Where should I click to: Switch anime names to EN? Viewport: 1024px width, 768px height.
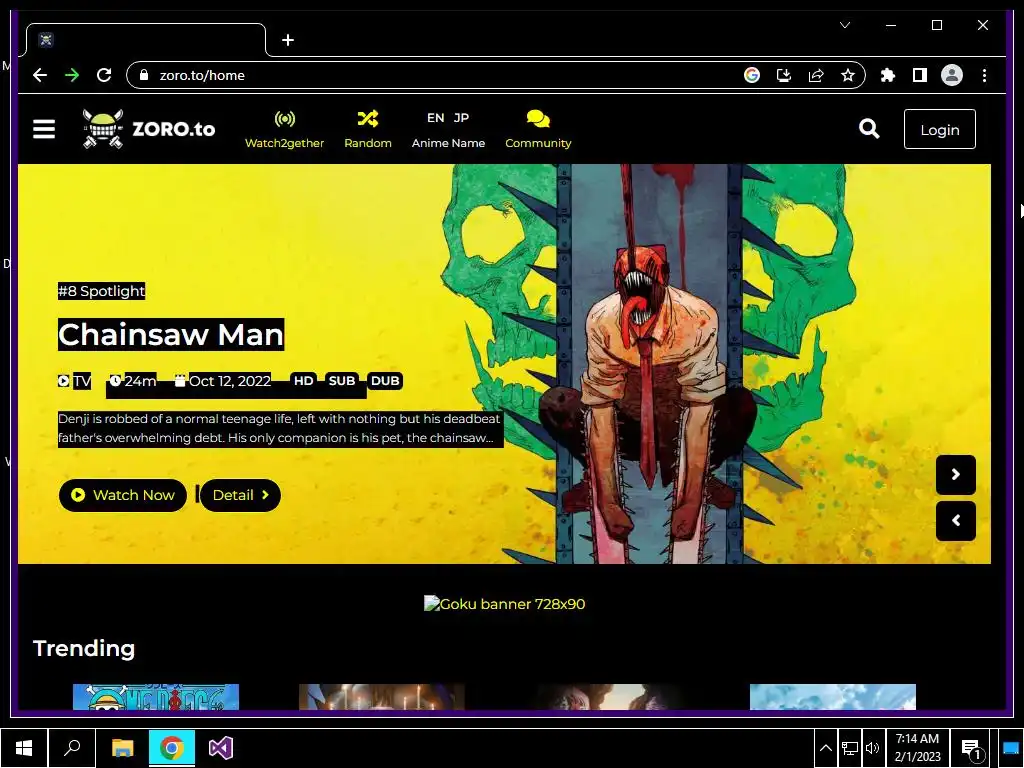(435, 118)
